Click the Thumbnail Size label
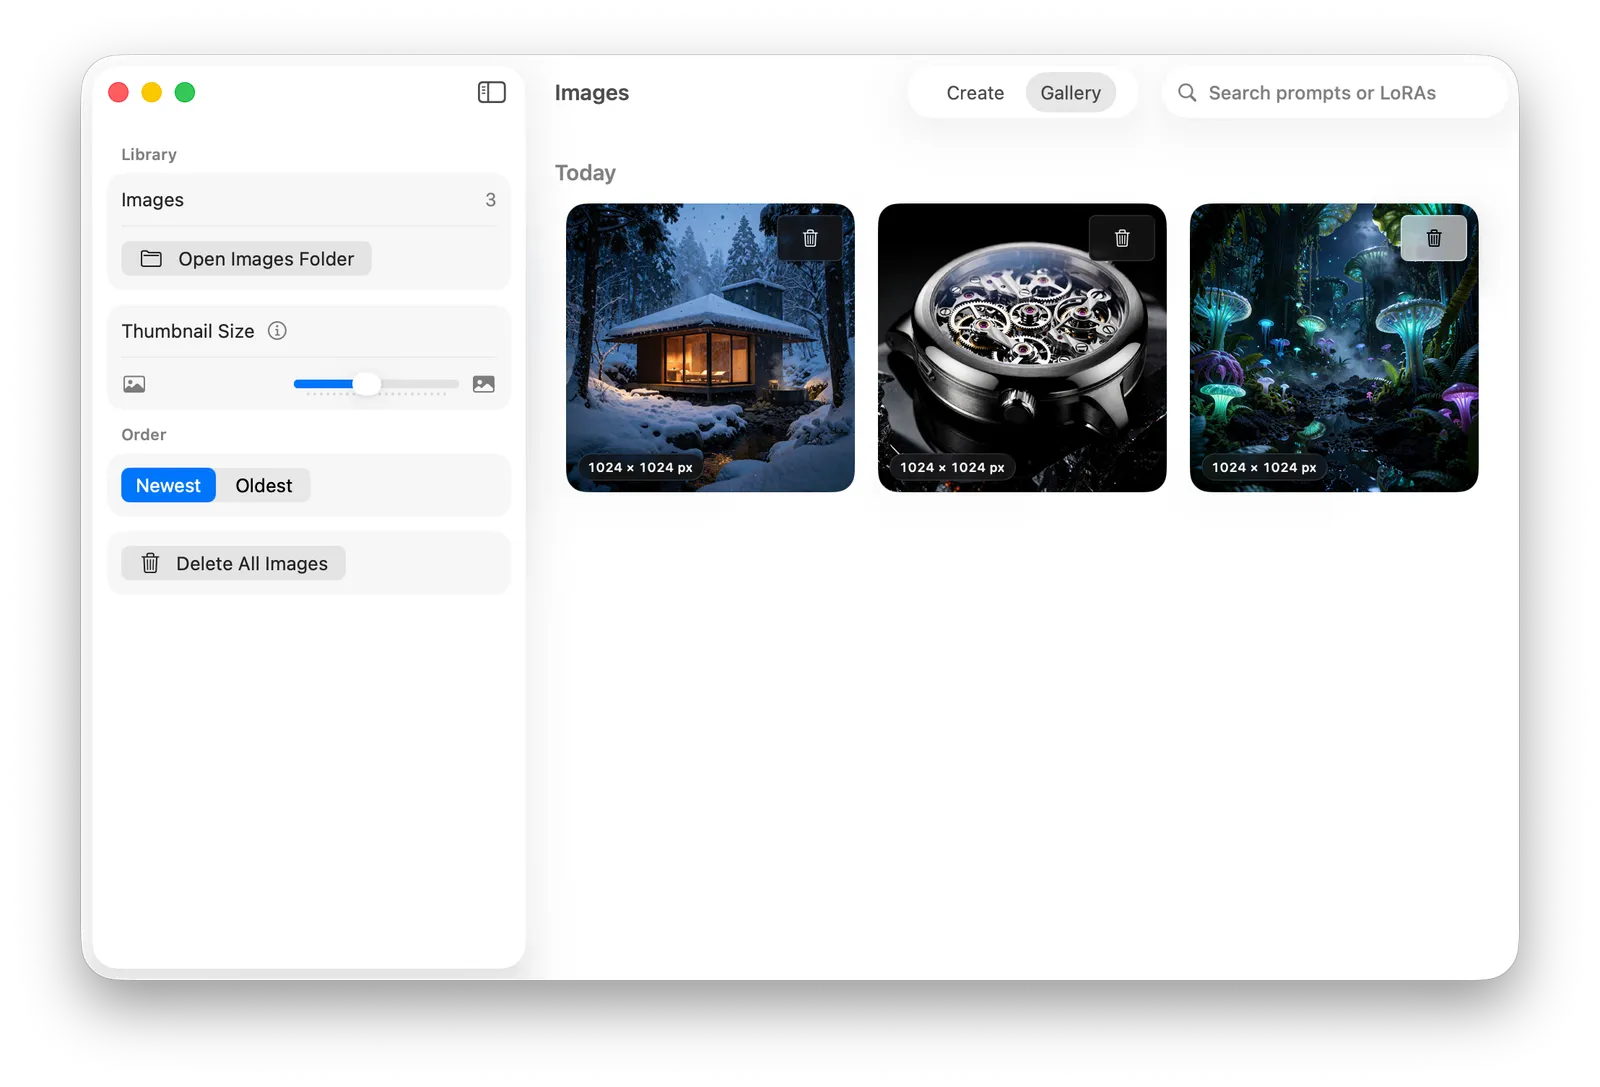This screenshot has height=1087, width=1600. pos(188,331)
